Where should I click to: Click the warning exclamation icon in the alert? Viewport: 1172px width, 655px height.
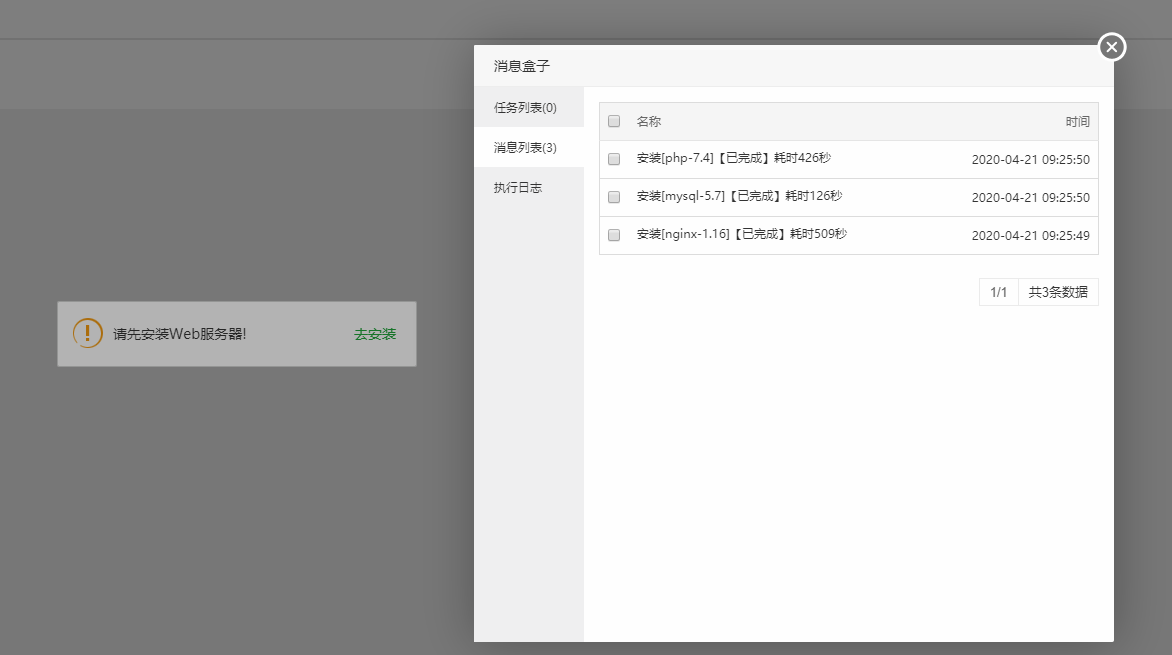coord(86,333)
